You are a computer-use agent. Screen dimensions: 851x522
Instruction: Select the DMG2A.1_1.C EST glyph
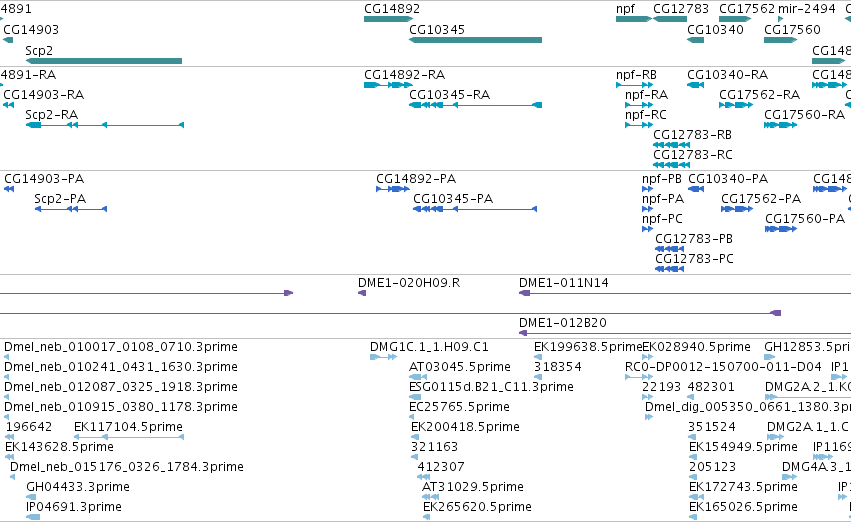pos(776,437)
